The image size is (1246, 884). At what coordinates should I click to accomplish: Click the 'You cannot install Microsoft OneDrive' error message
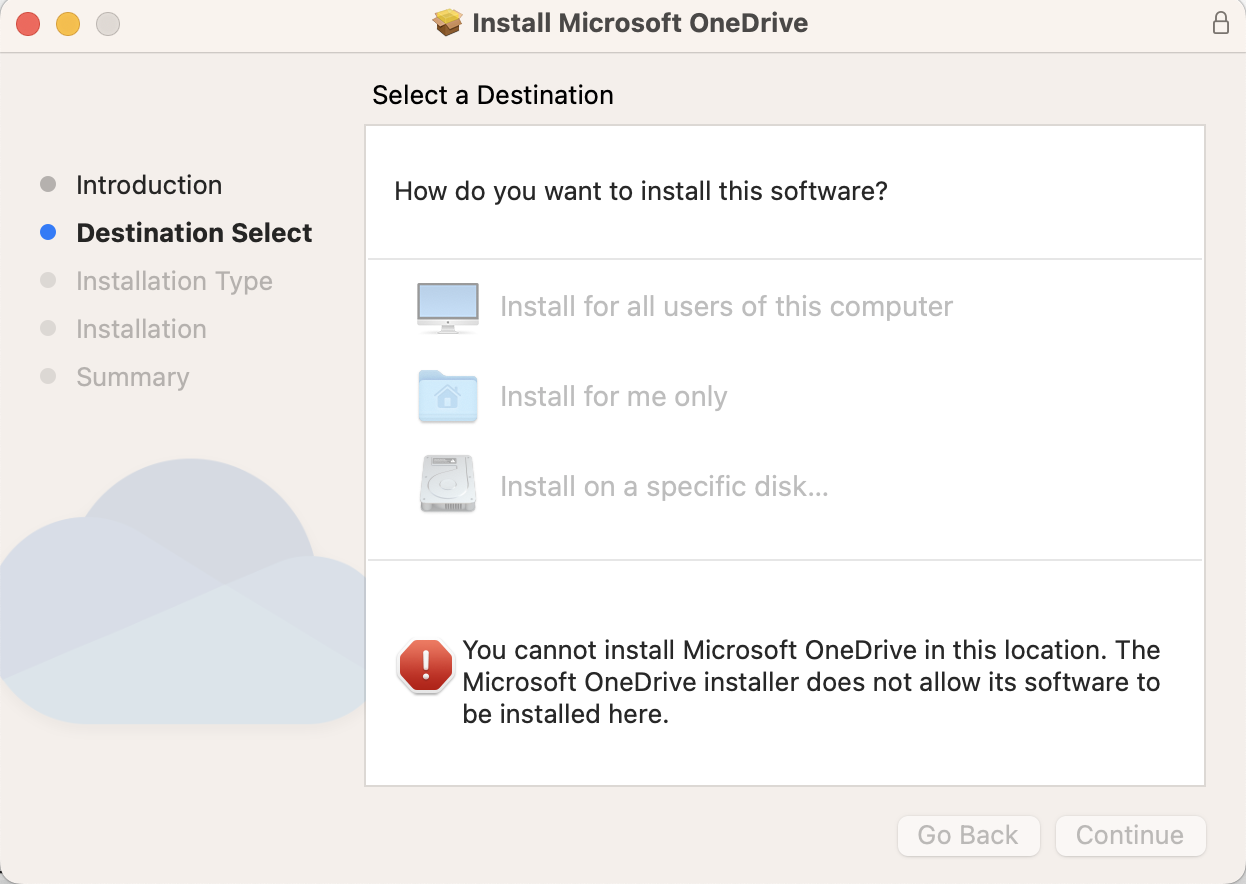click(x=811, y=682)
